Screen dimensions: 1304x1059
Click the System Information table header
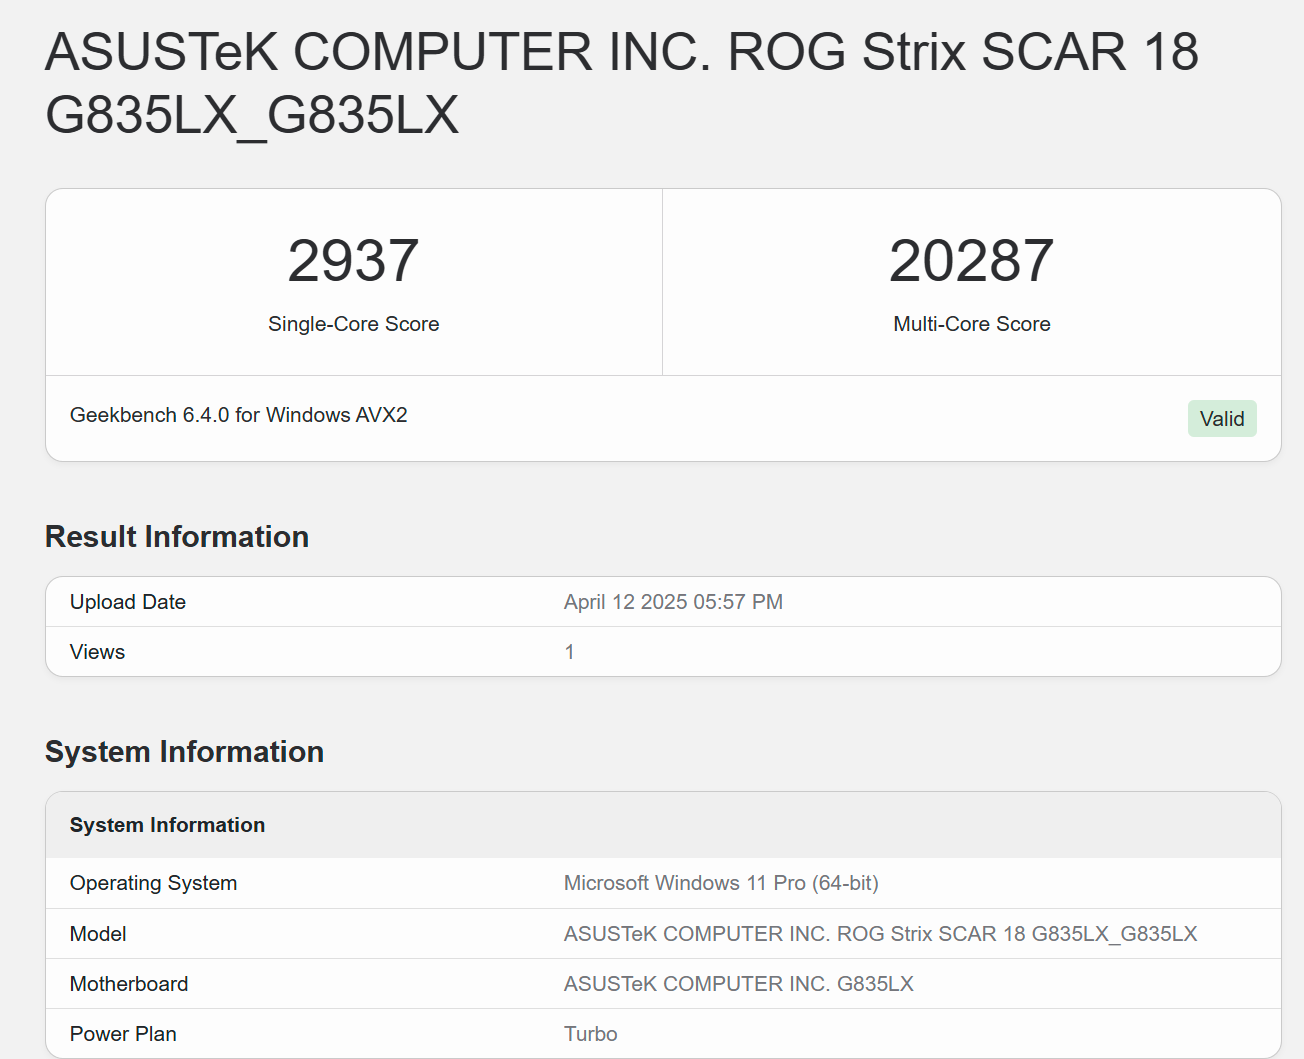(x=167, y=824)
